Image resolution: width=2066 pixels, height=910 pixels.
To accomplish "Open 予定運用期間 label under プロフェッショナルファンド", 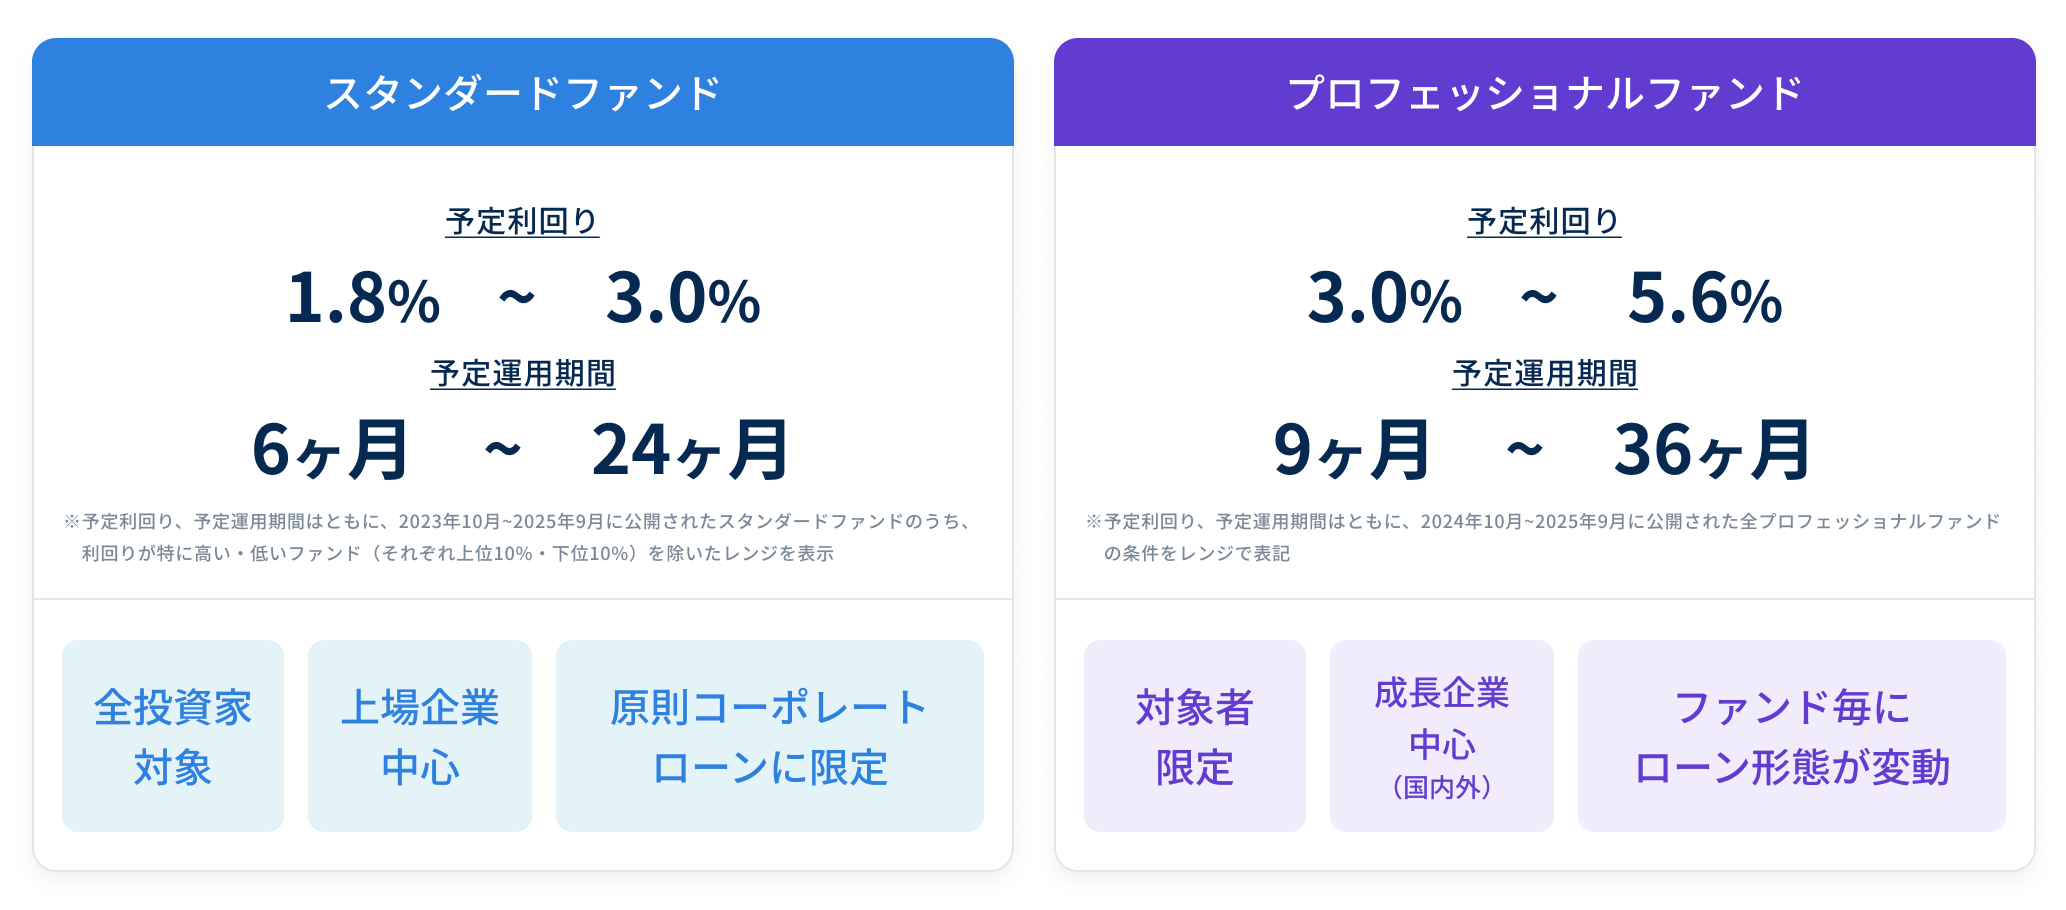I will [x=1544, y=373].
